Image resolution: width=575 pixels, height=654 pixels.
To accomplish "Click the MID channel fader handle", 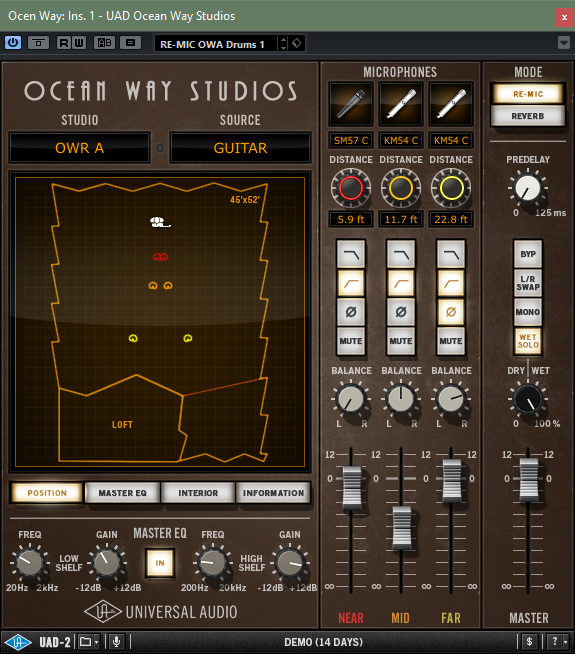I will pyautogui.click(x=402, y=528).
